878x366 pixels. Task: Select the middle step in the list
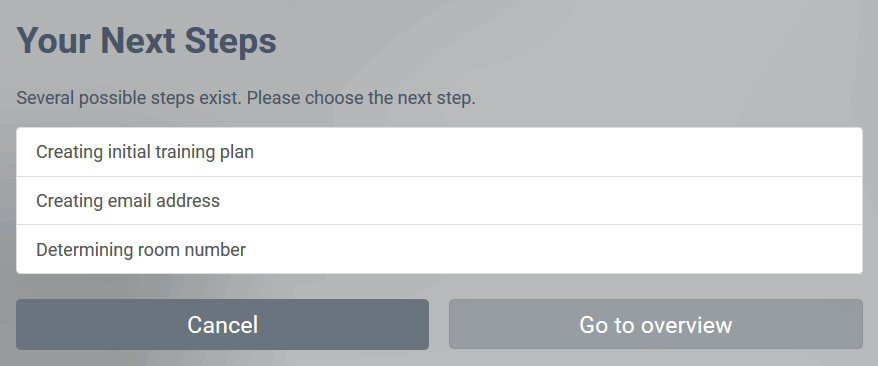click(439, 201)
